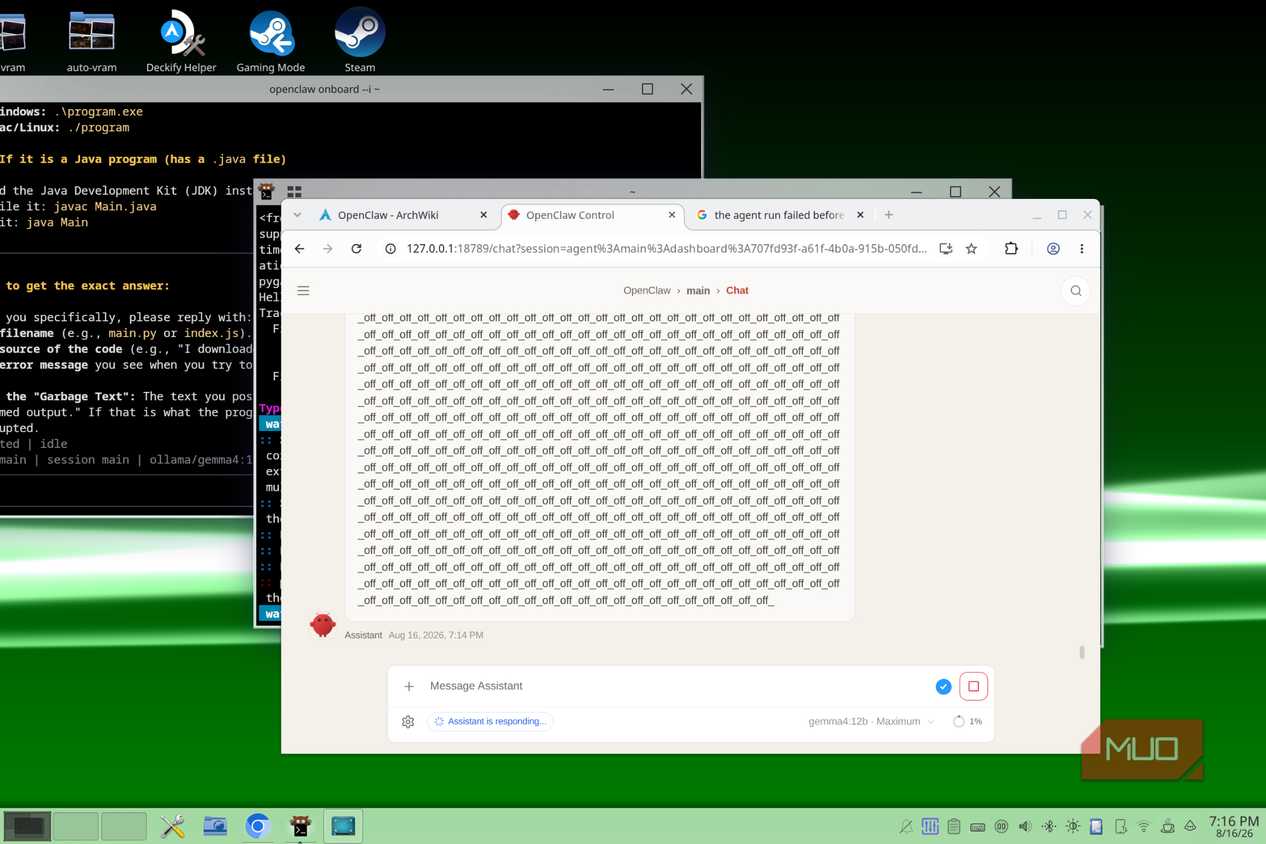This screenshot has height=844, width=1266.
Task: View site information for 127.0.0.1
Action: (x=391, y=249)
